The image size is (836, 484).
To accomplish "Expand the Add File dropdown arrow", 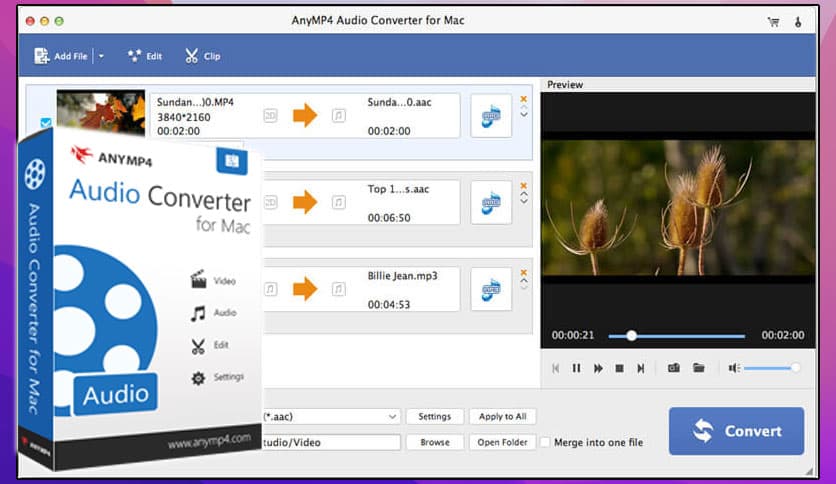I will click(101, 56).
